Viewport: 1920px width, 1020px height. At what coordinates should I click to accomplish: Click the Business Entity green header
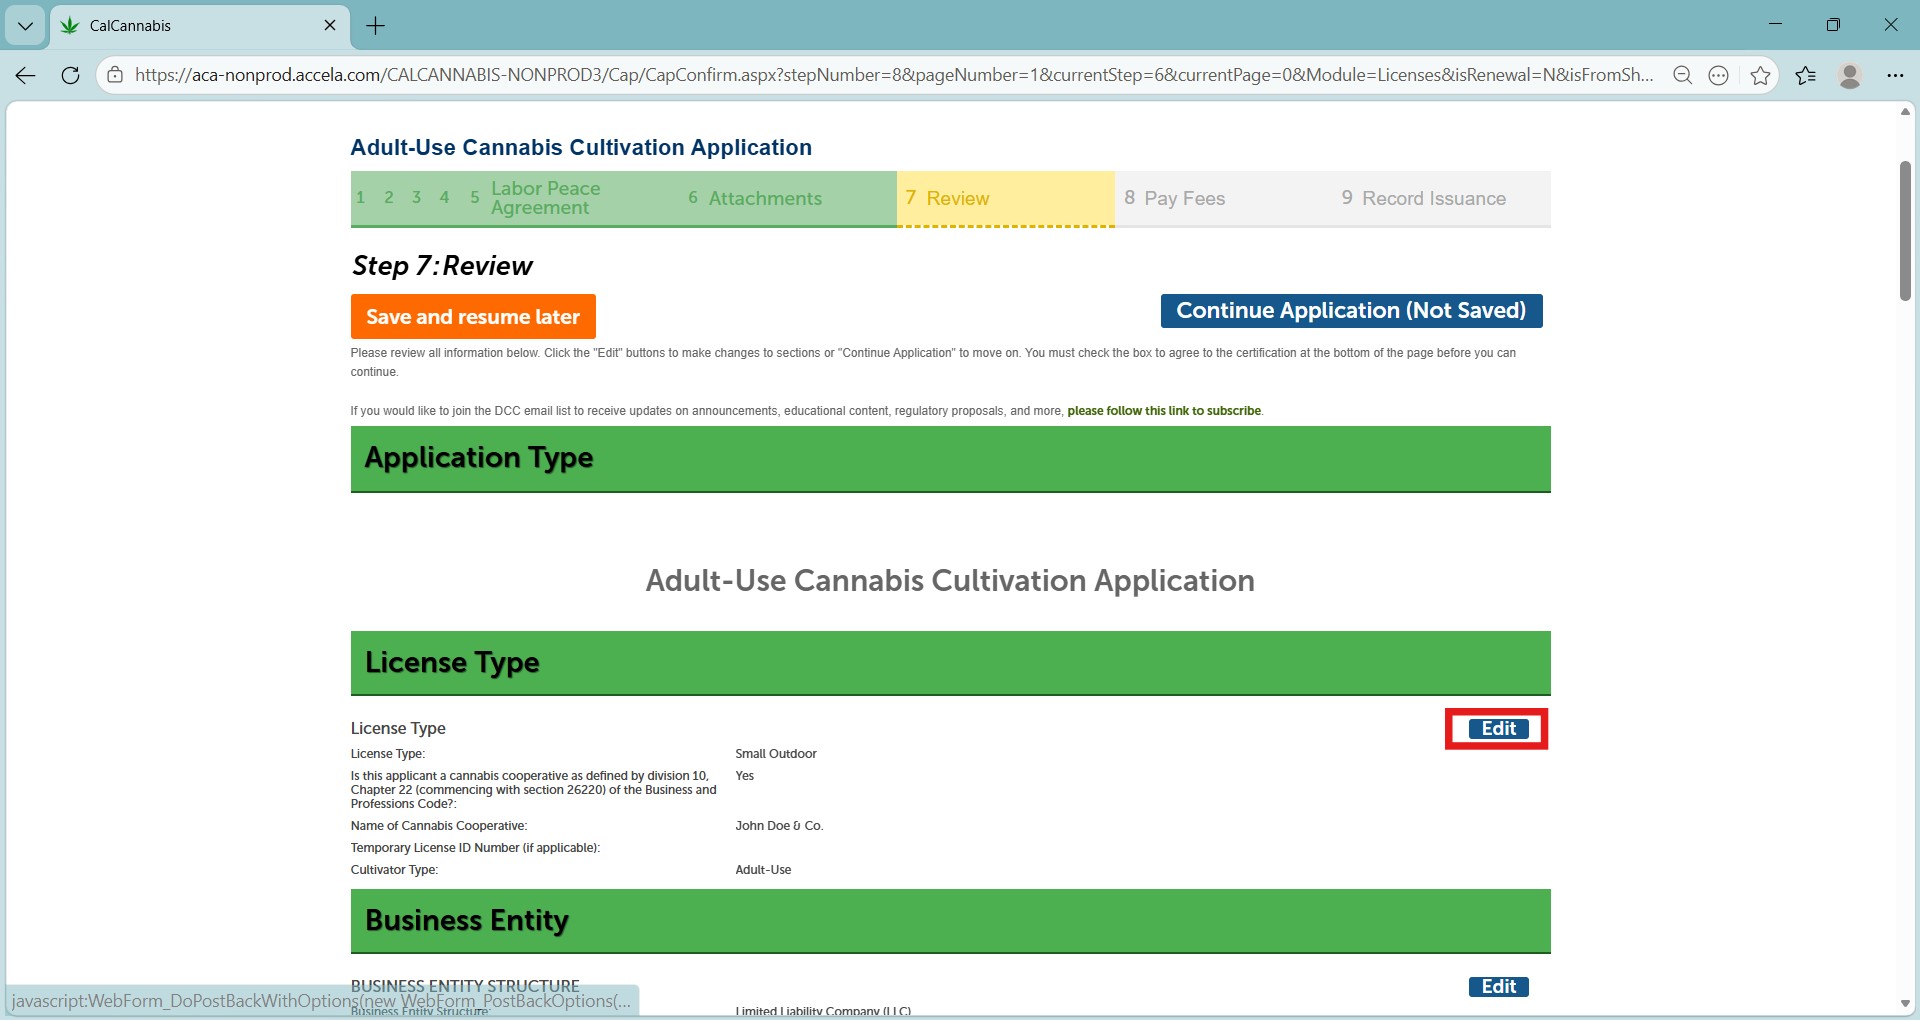[x=950, y=921]
